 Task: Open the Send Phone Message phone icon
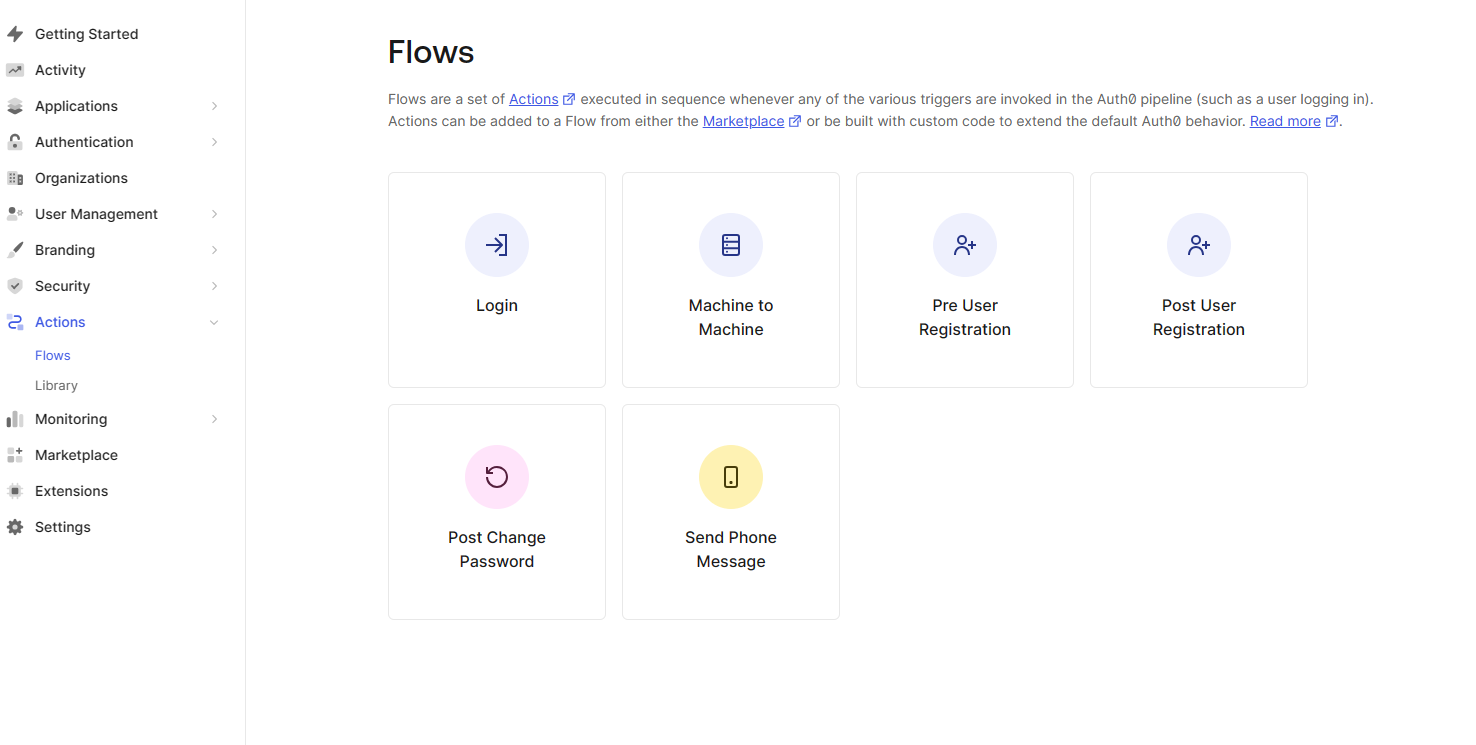[731, 476]
